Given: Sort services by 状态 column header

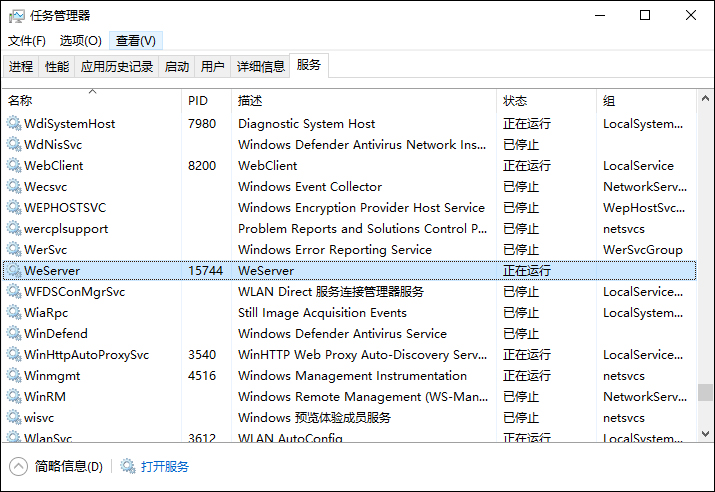Looking at the screenshot, I should [x=546, y=101].
